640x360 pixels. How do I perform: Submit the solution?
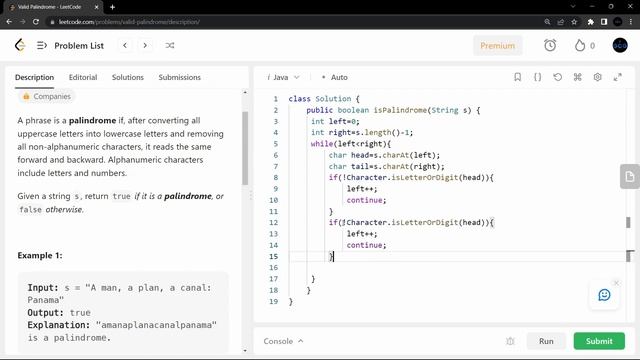coord(599,341)
